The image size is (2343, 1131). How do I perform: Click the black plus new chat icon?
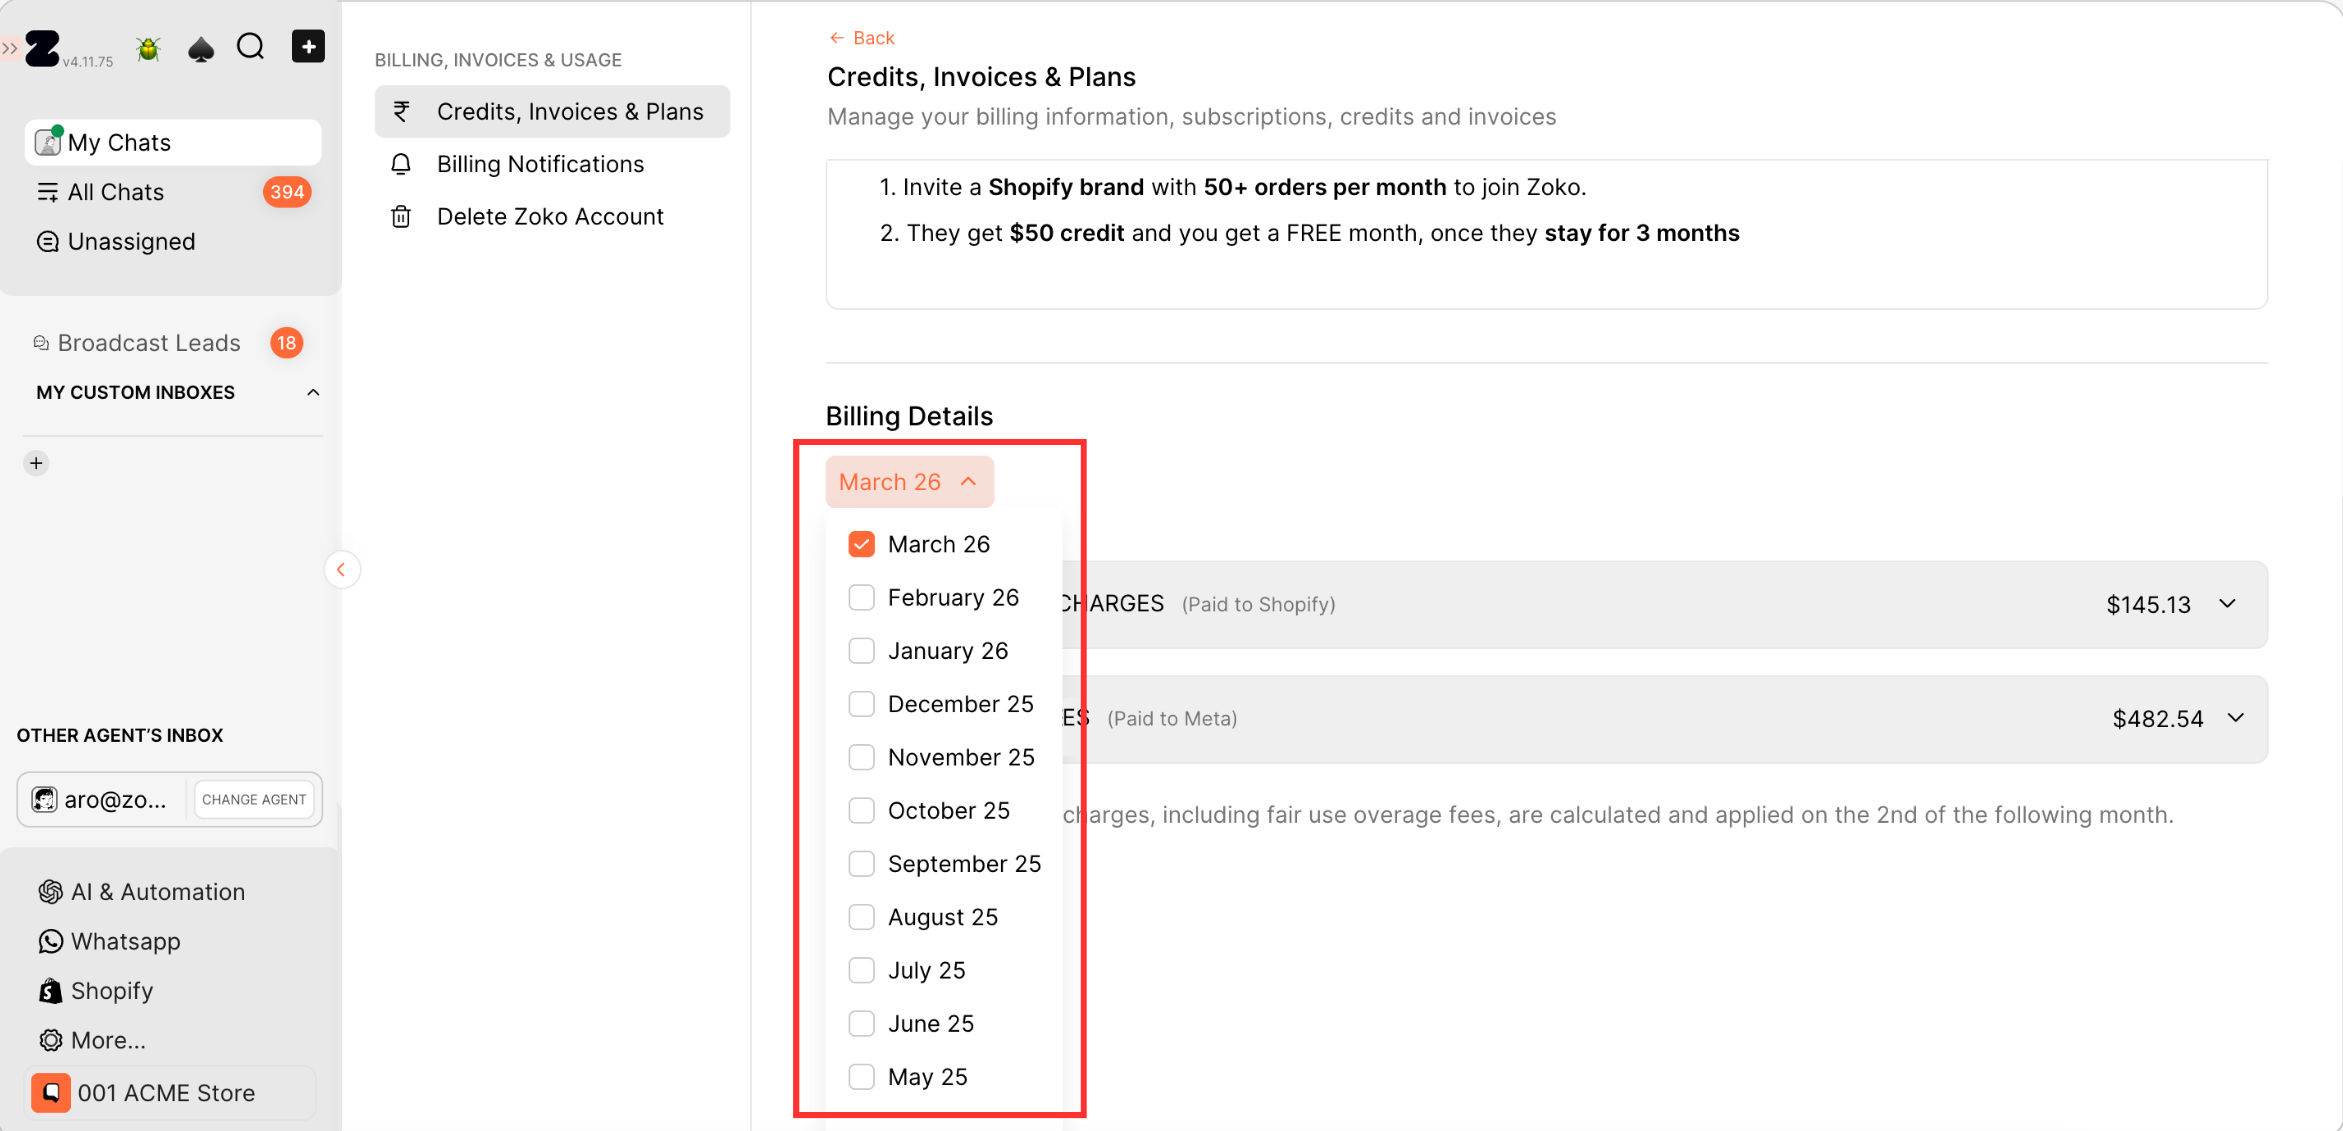click(308, 46)
